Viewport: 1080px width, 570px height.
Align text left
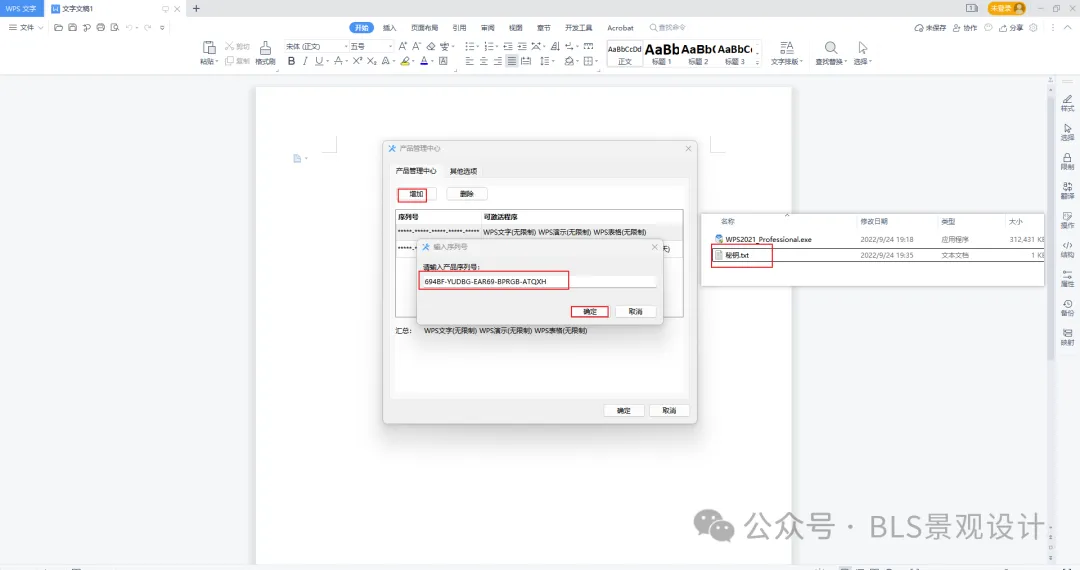[469, 61]
